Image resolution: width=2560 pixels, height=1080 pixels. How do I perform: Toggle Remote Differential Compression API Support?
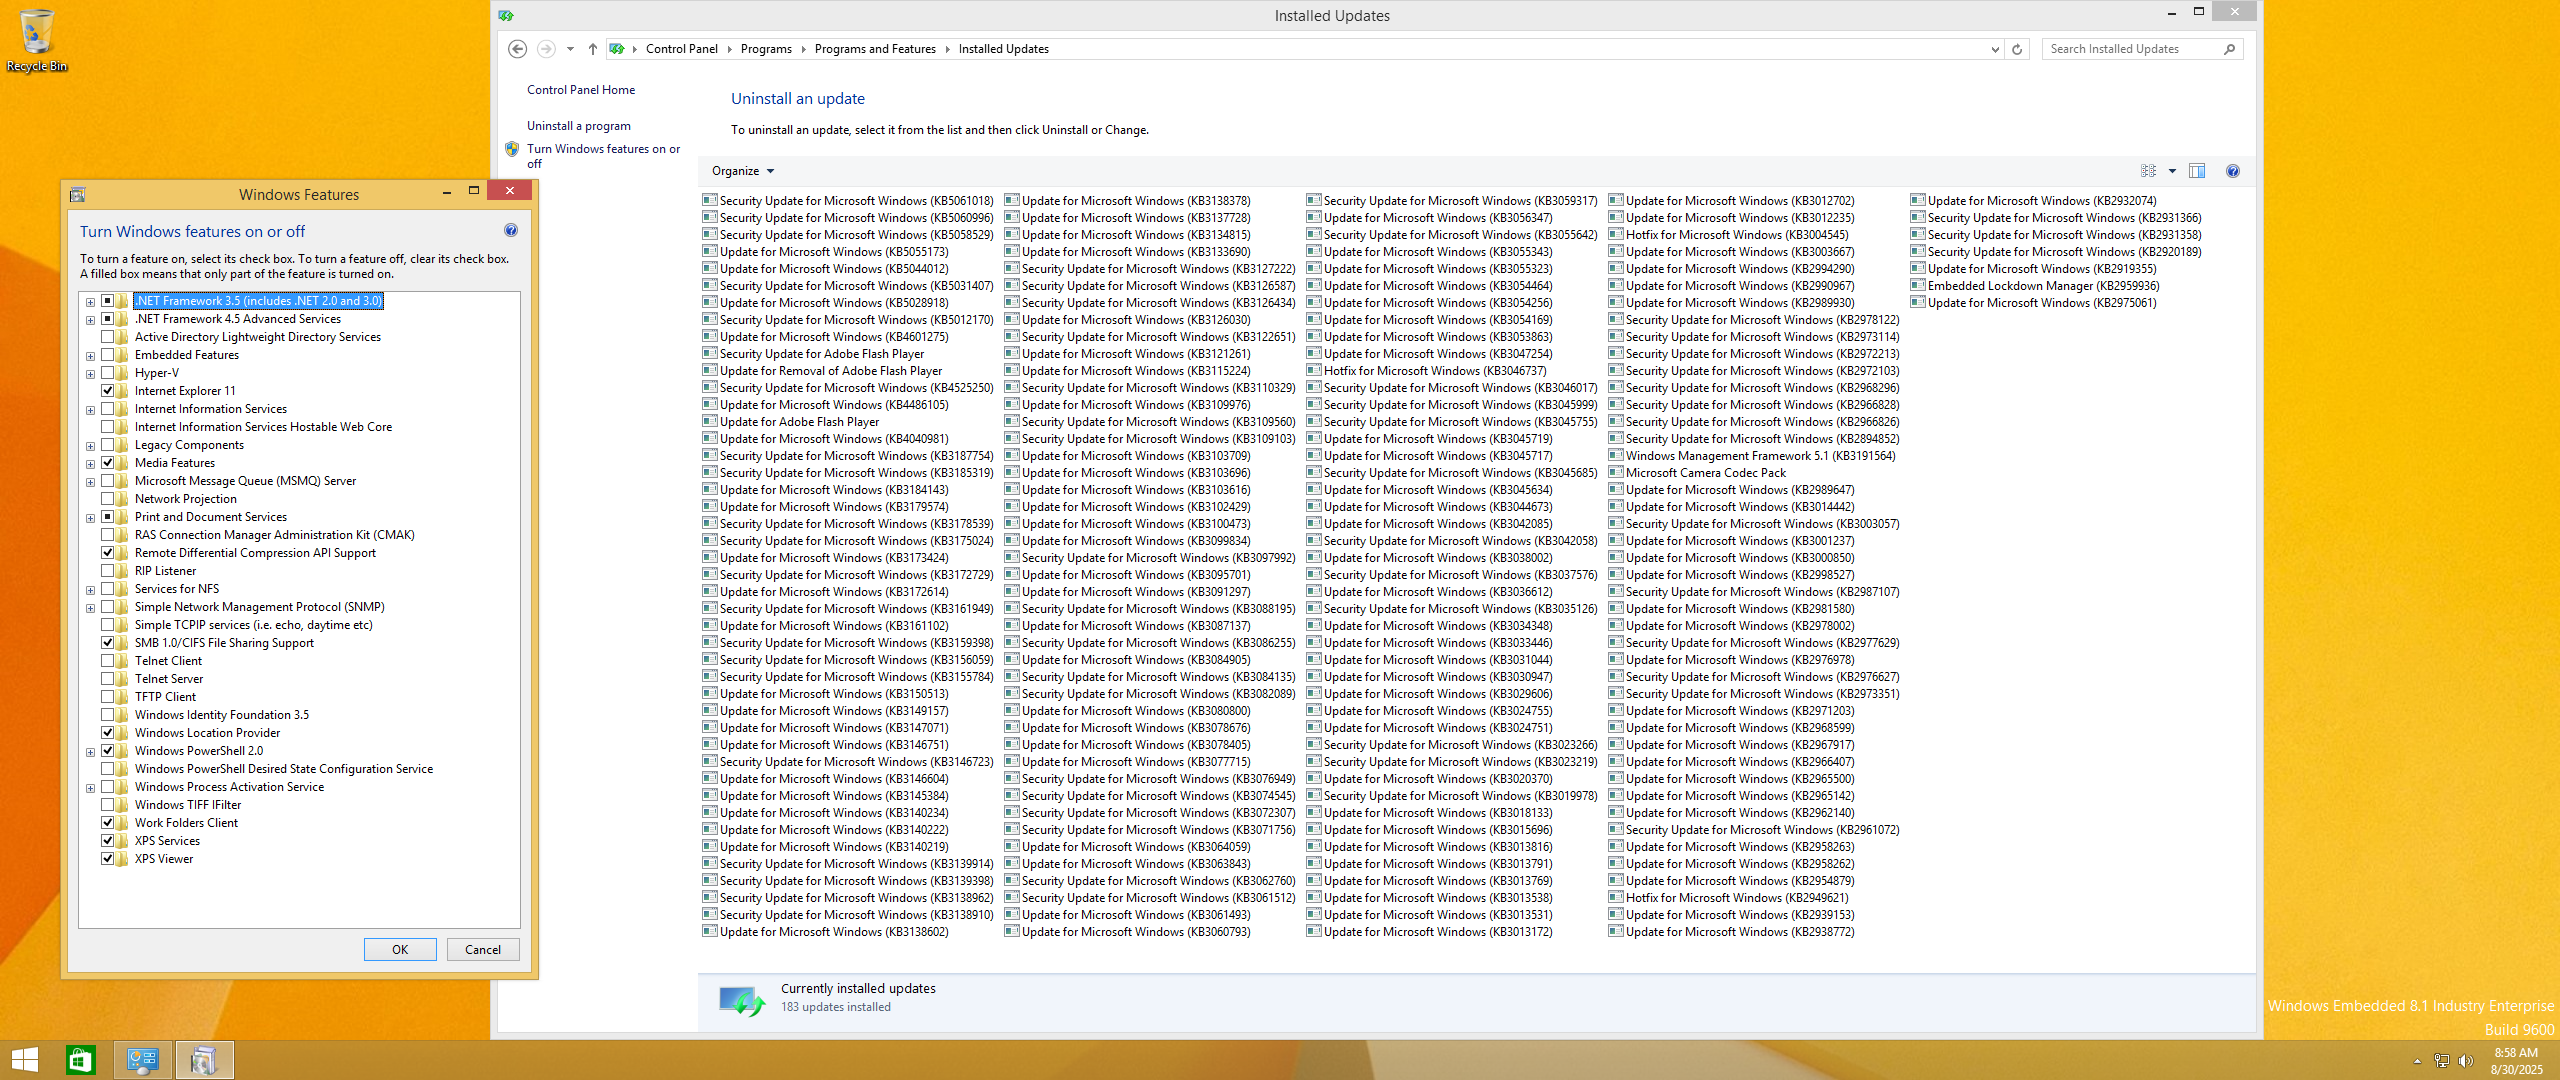click(107, 553)
